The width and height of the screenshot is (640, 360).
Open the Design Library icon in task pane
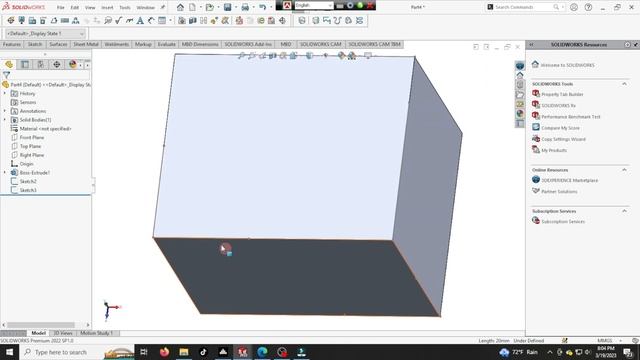click(520, 85)
